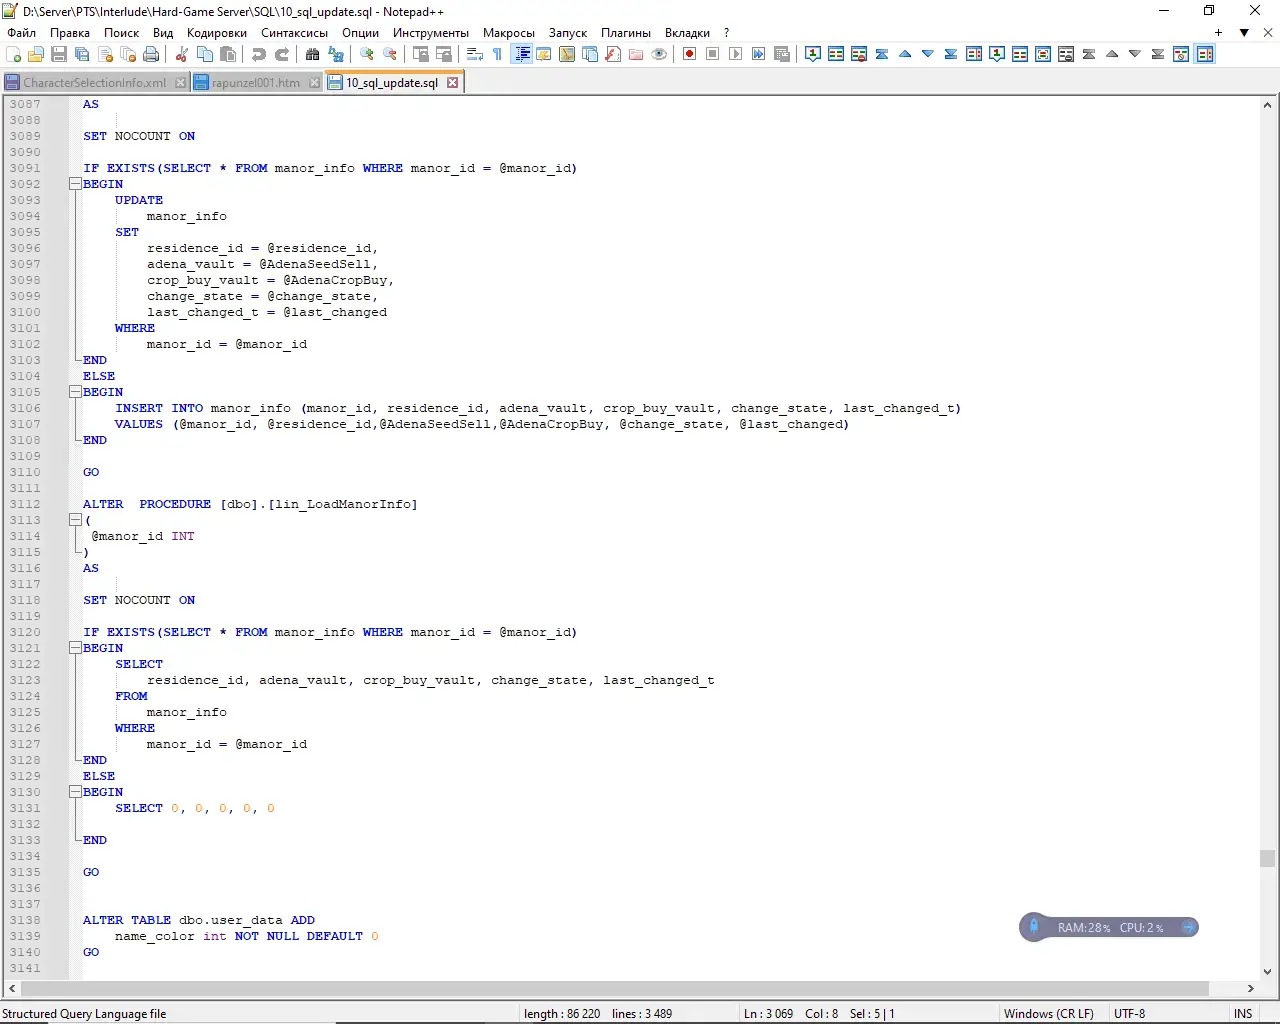Cut selection using the scissors icon
Screen dimensions: 1280x1024
pyautogui.click(x=182, y=54)
